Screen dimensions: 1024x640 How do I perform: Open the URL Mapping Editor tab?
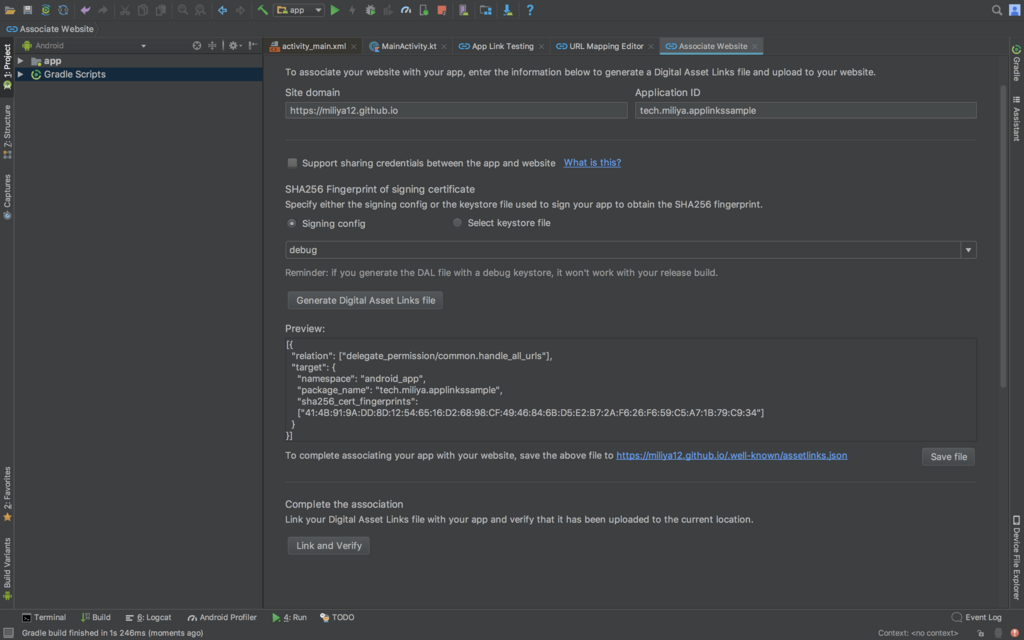605,46
